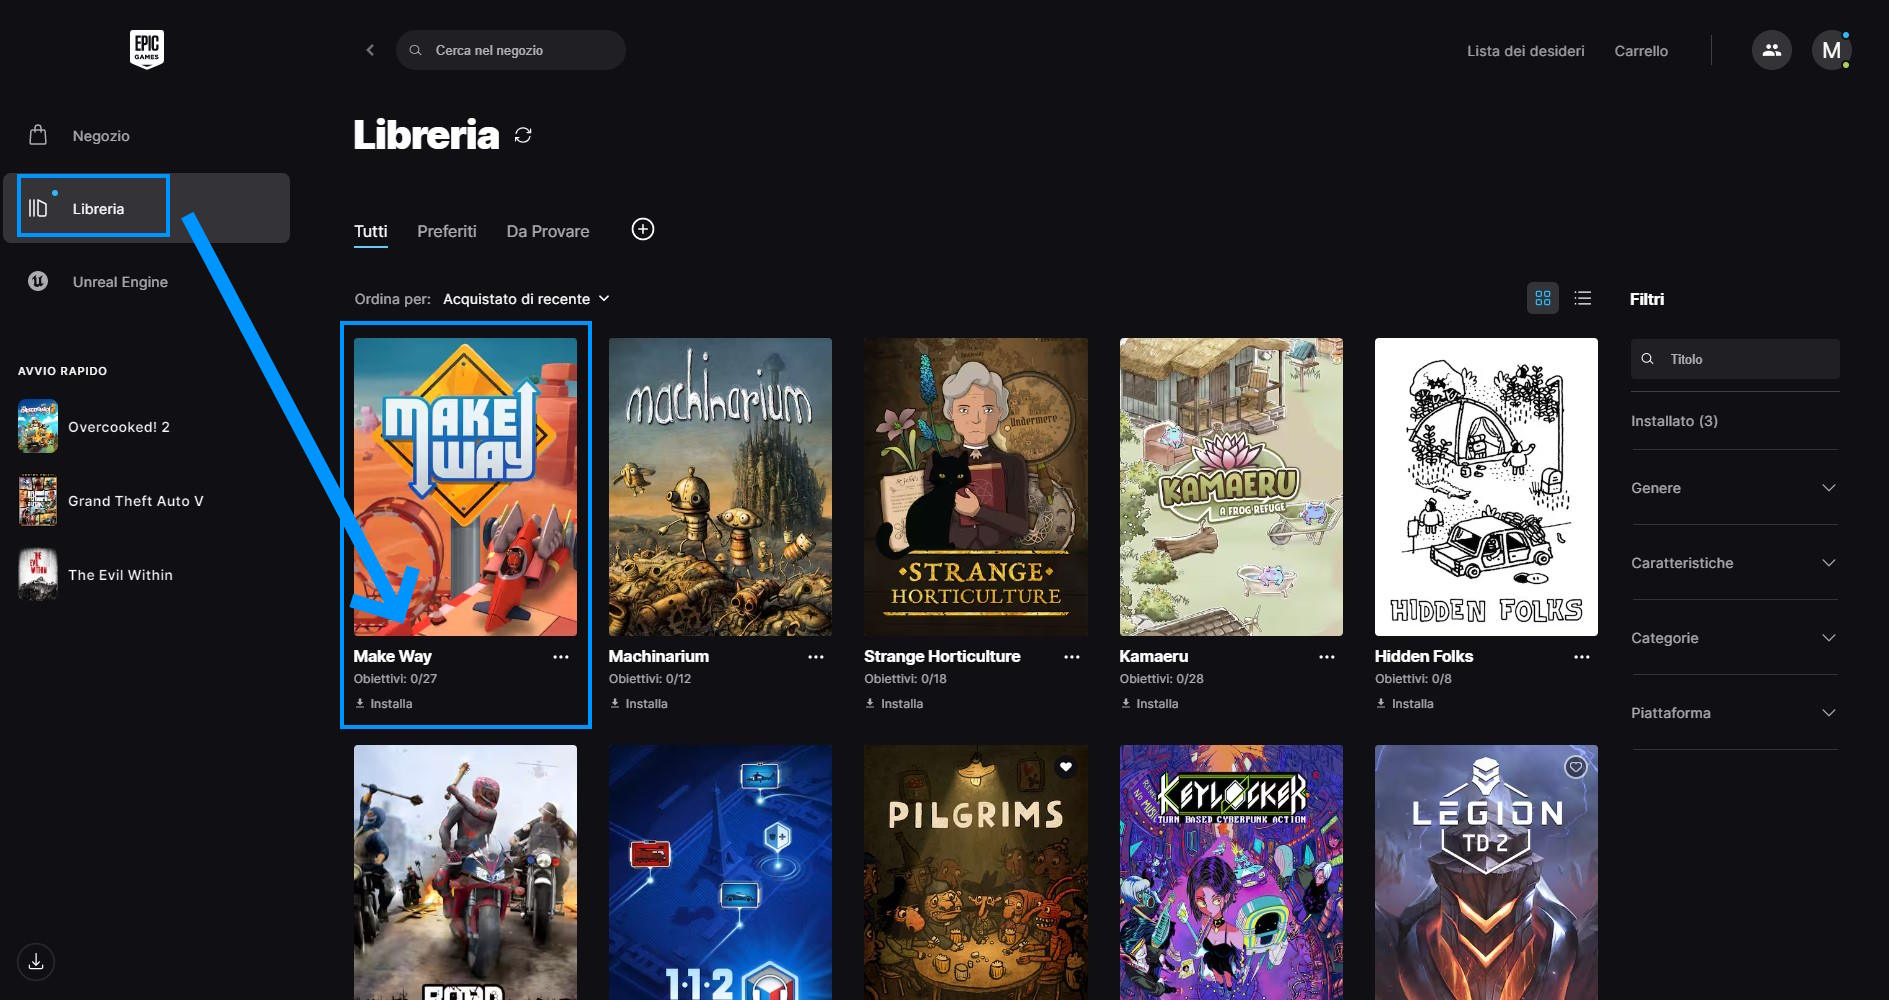Launch The Evil Within quick launch icon
This screenshot has width=1889, height=1000.
pyautogui.click(x=38, y=574)
